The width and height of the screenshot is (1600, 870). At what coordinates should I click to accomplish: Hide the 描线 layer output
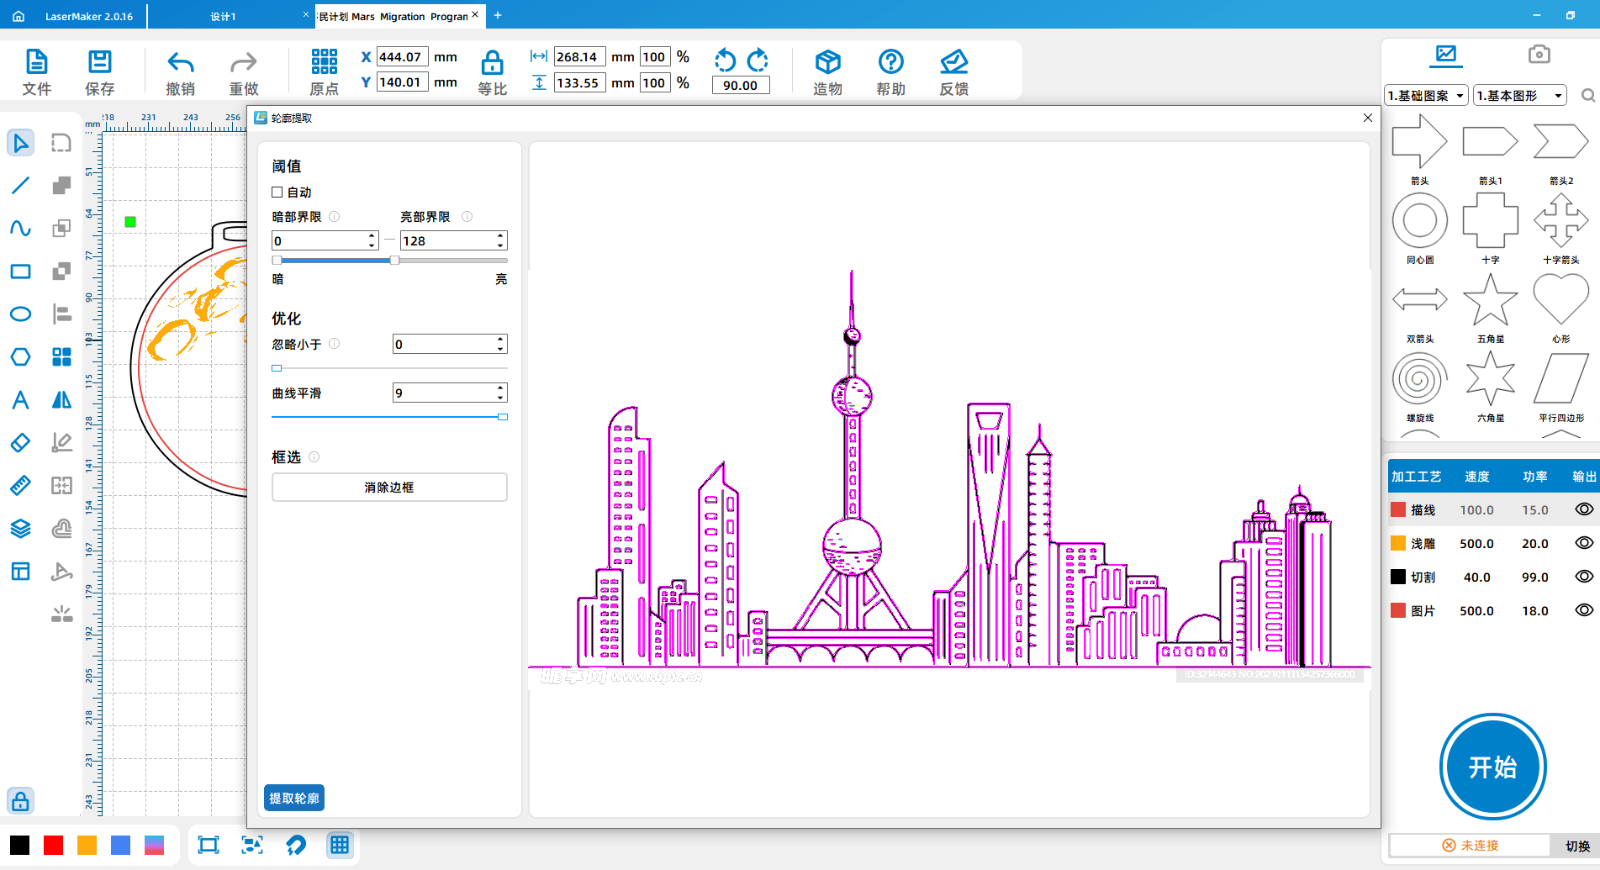[x=1584, y=509]
